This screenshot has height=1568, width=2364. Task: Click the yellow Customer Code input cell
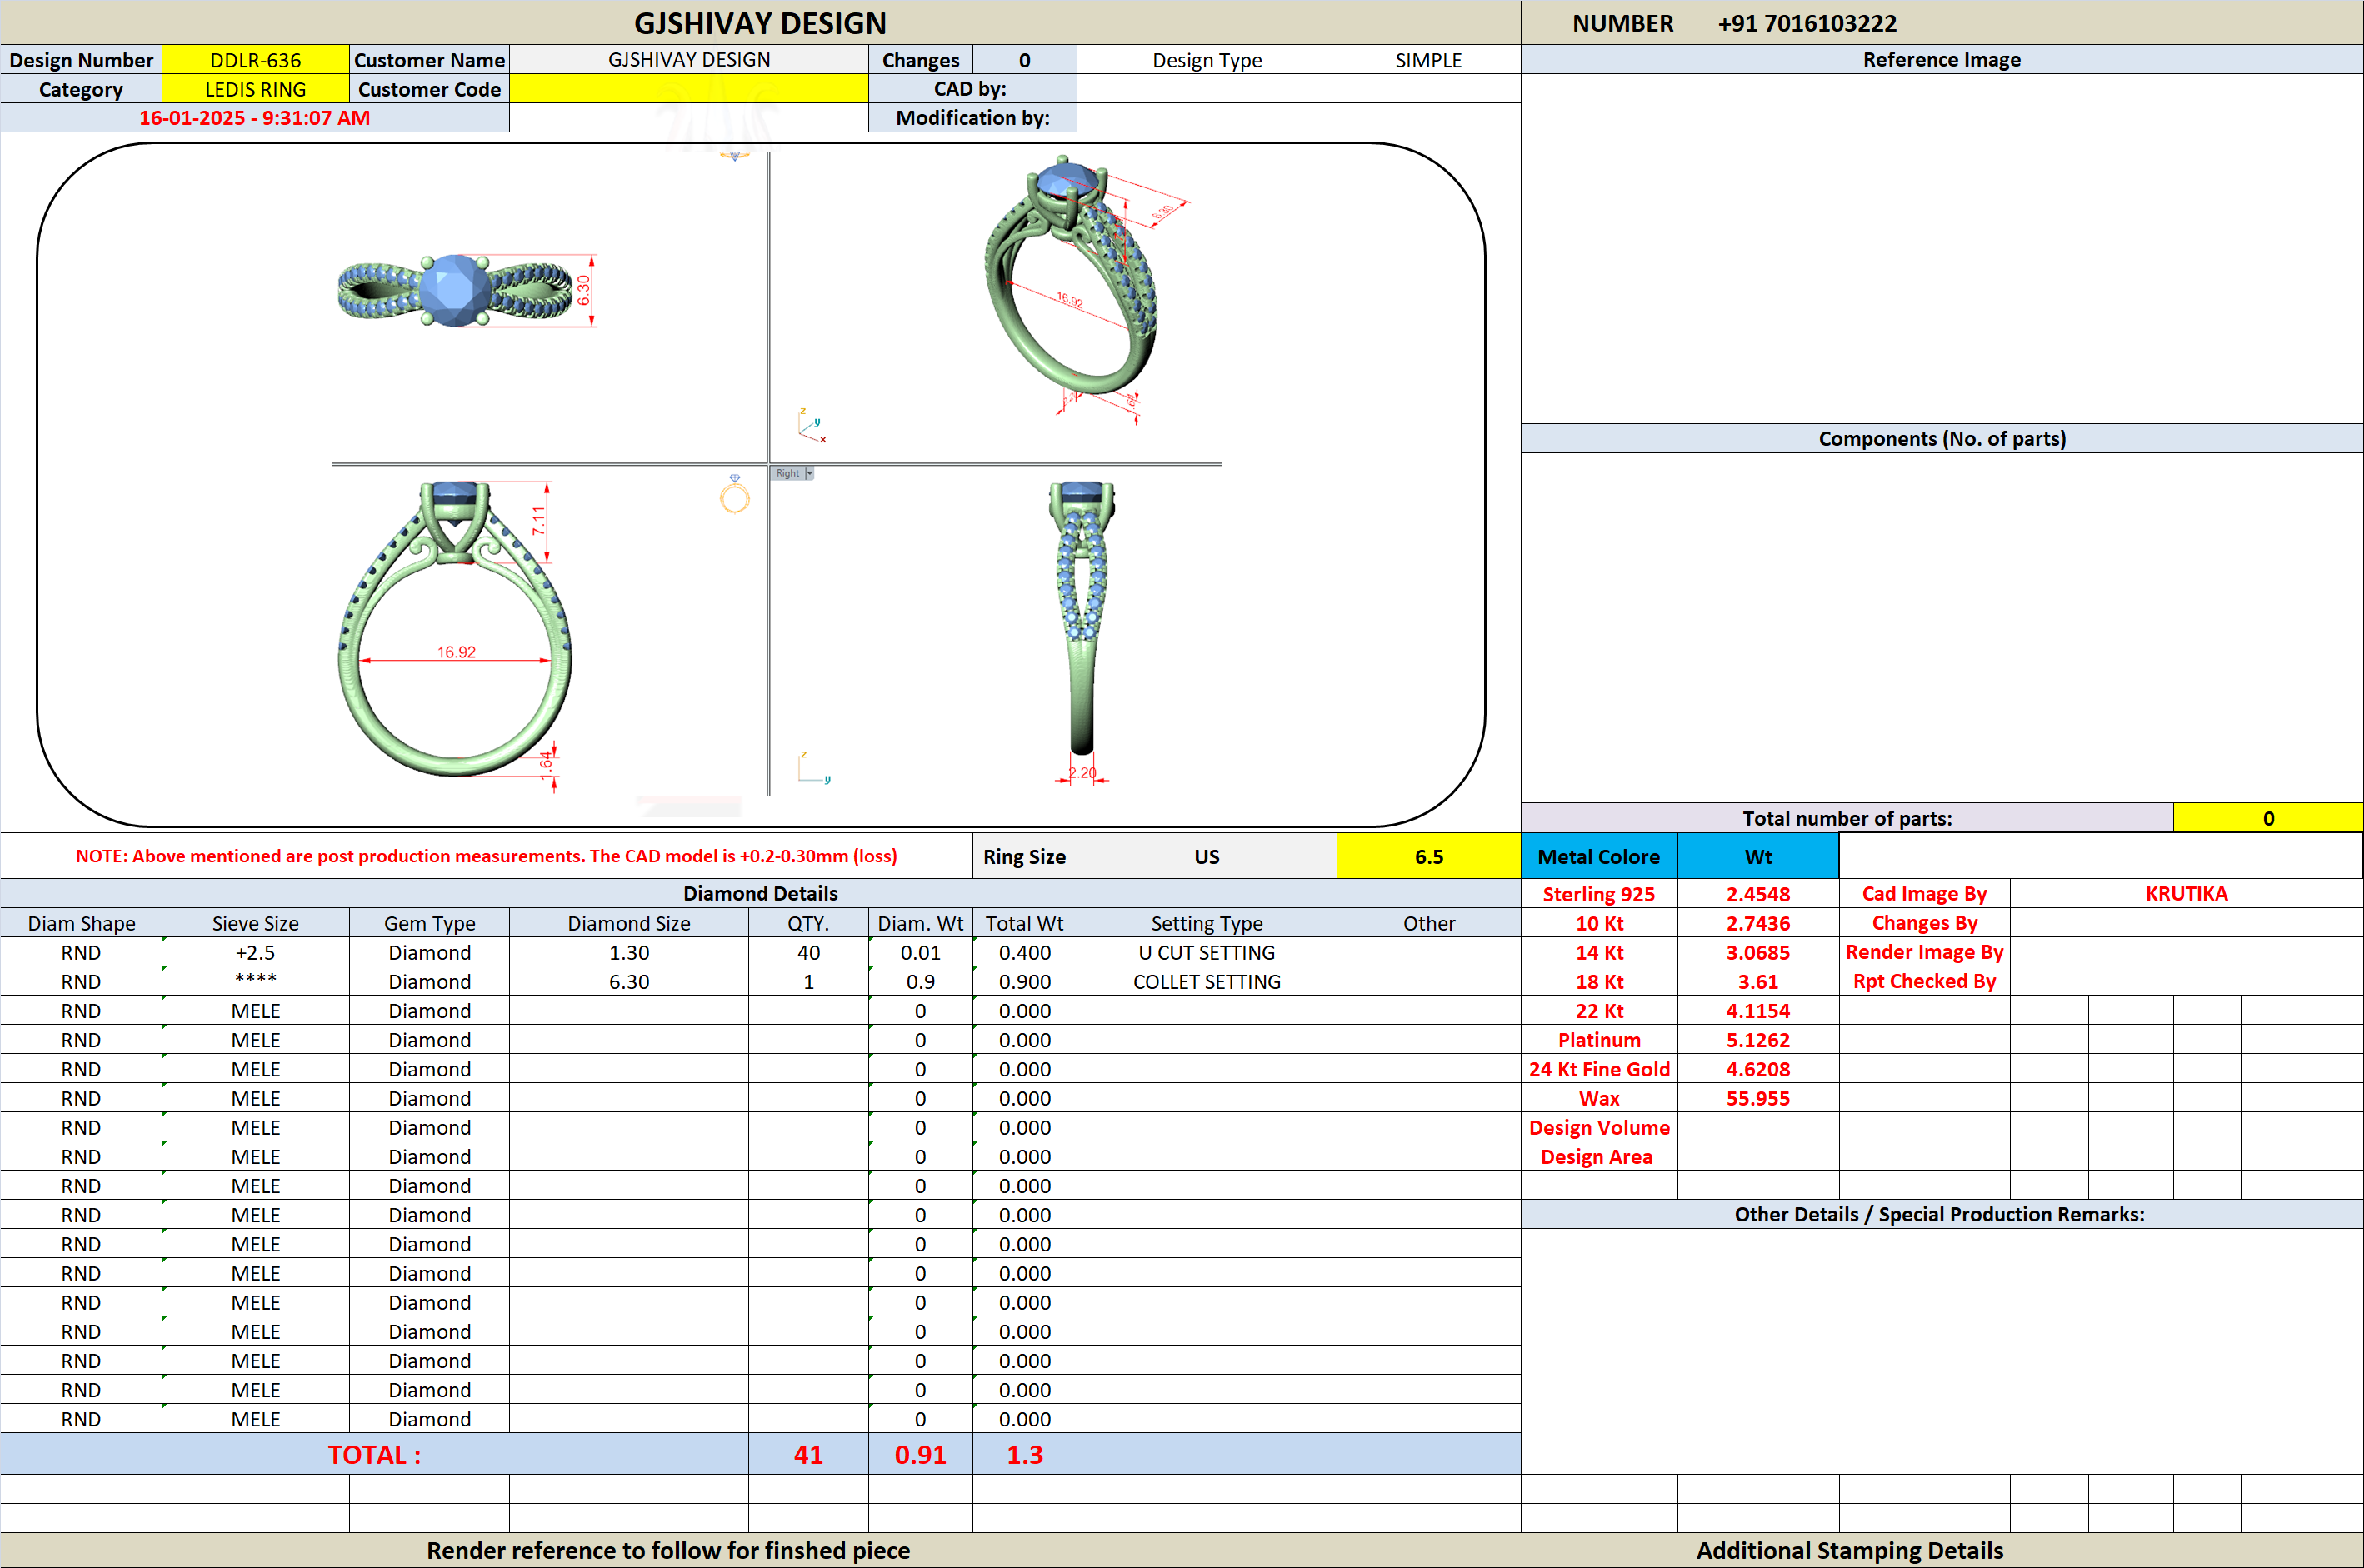688,89
